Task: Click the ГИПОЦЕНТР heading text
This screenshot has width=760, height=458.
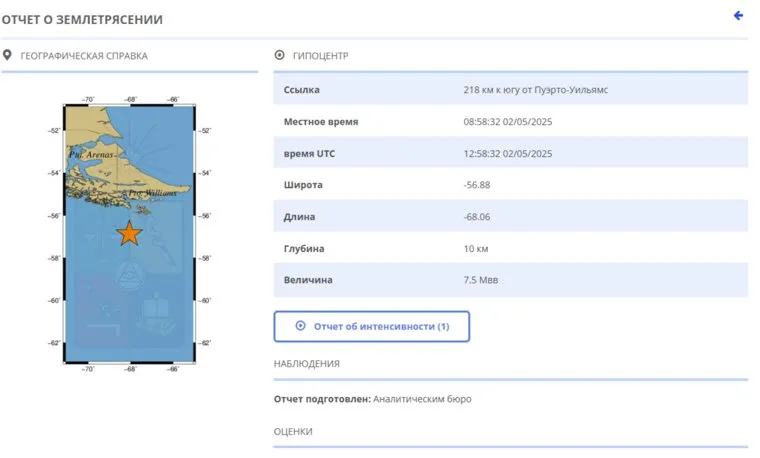Action: [321, 56]
